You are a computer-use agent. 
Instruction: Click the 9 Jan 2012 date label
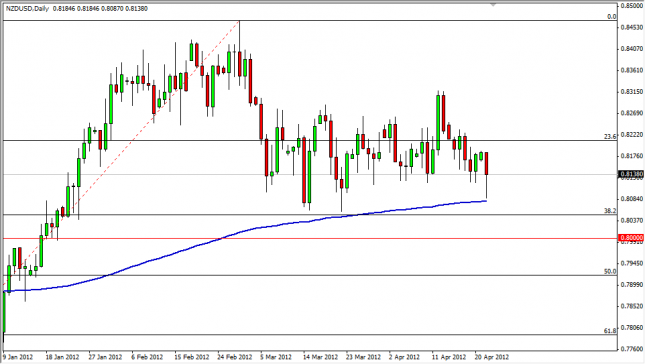18,357
